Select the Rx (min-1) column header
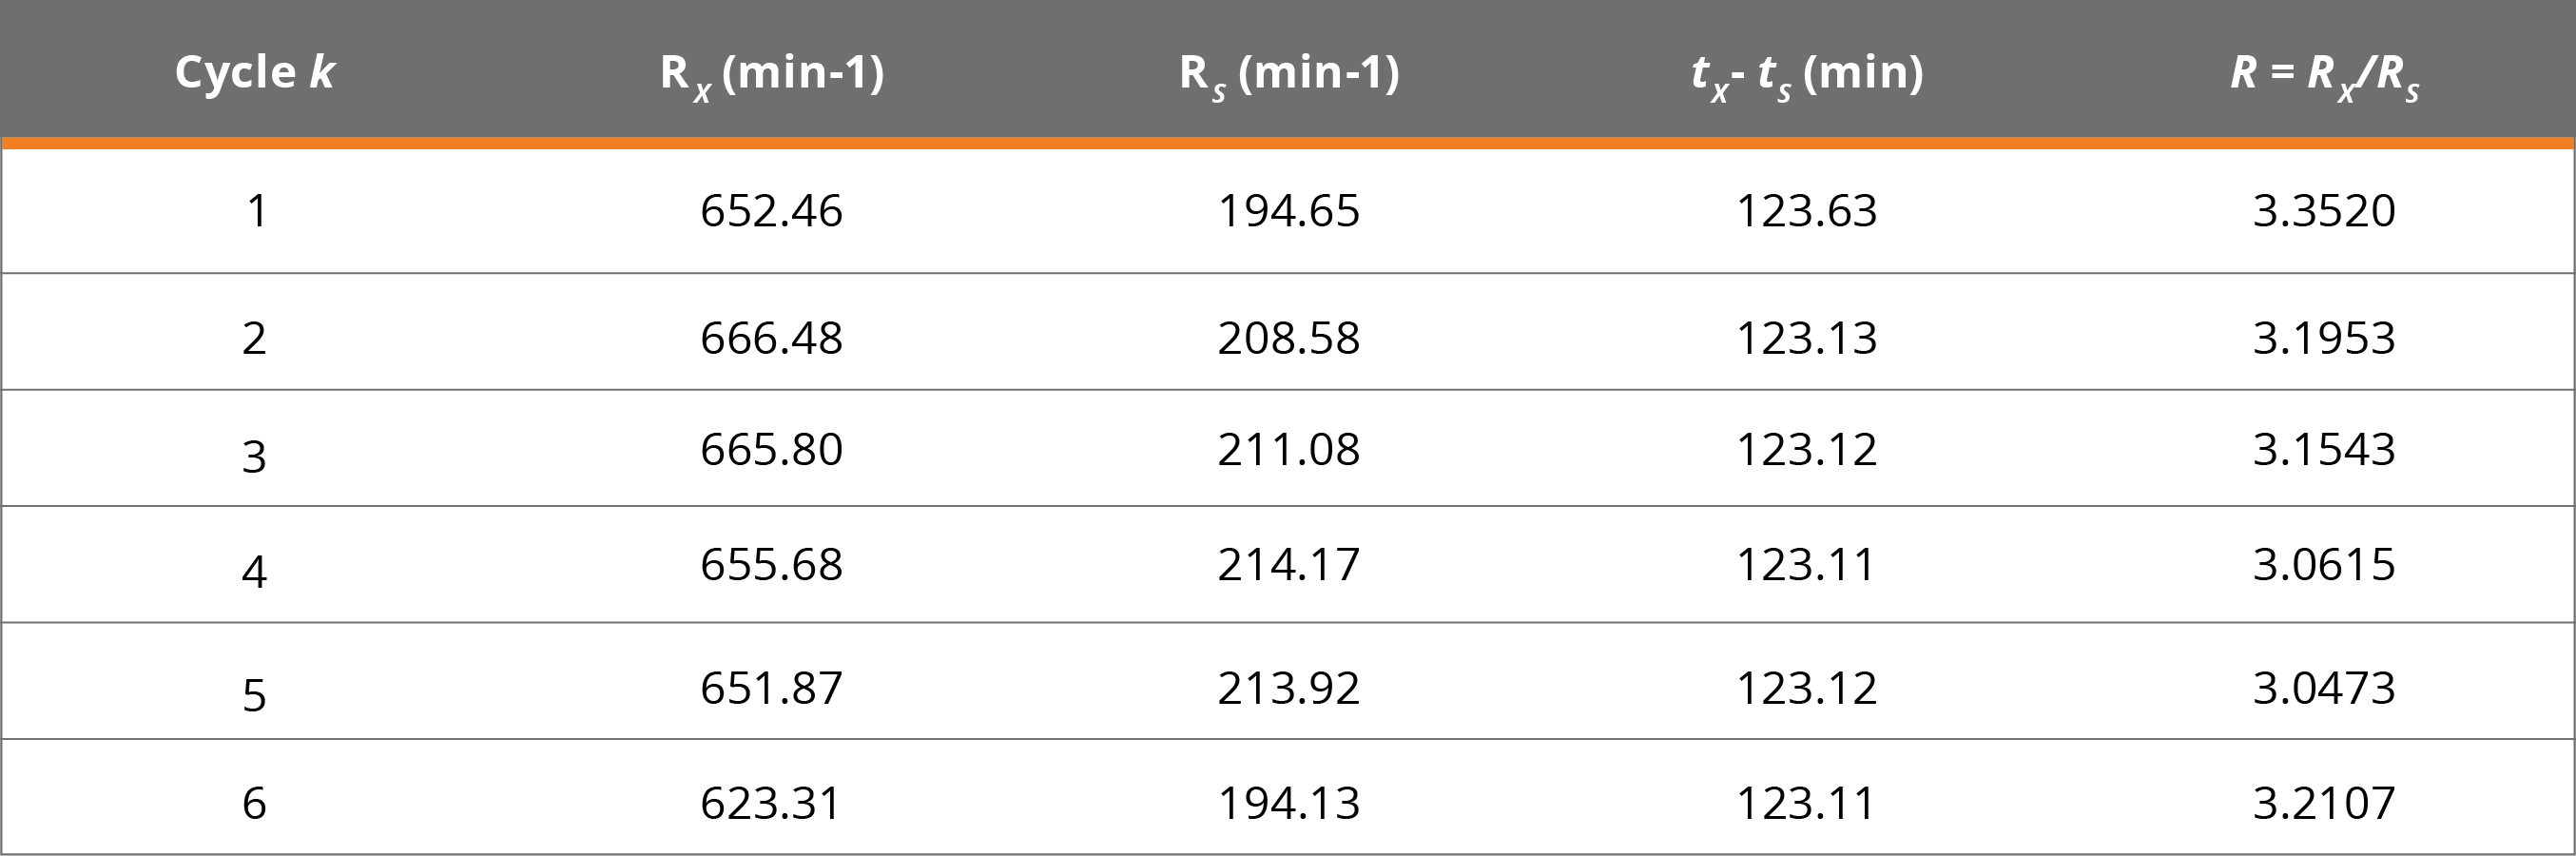 click(x=771, y=72)
